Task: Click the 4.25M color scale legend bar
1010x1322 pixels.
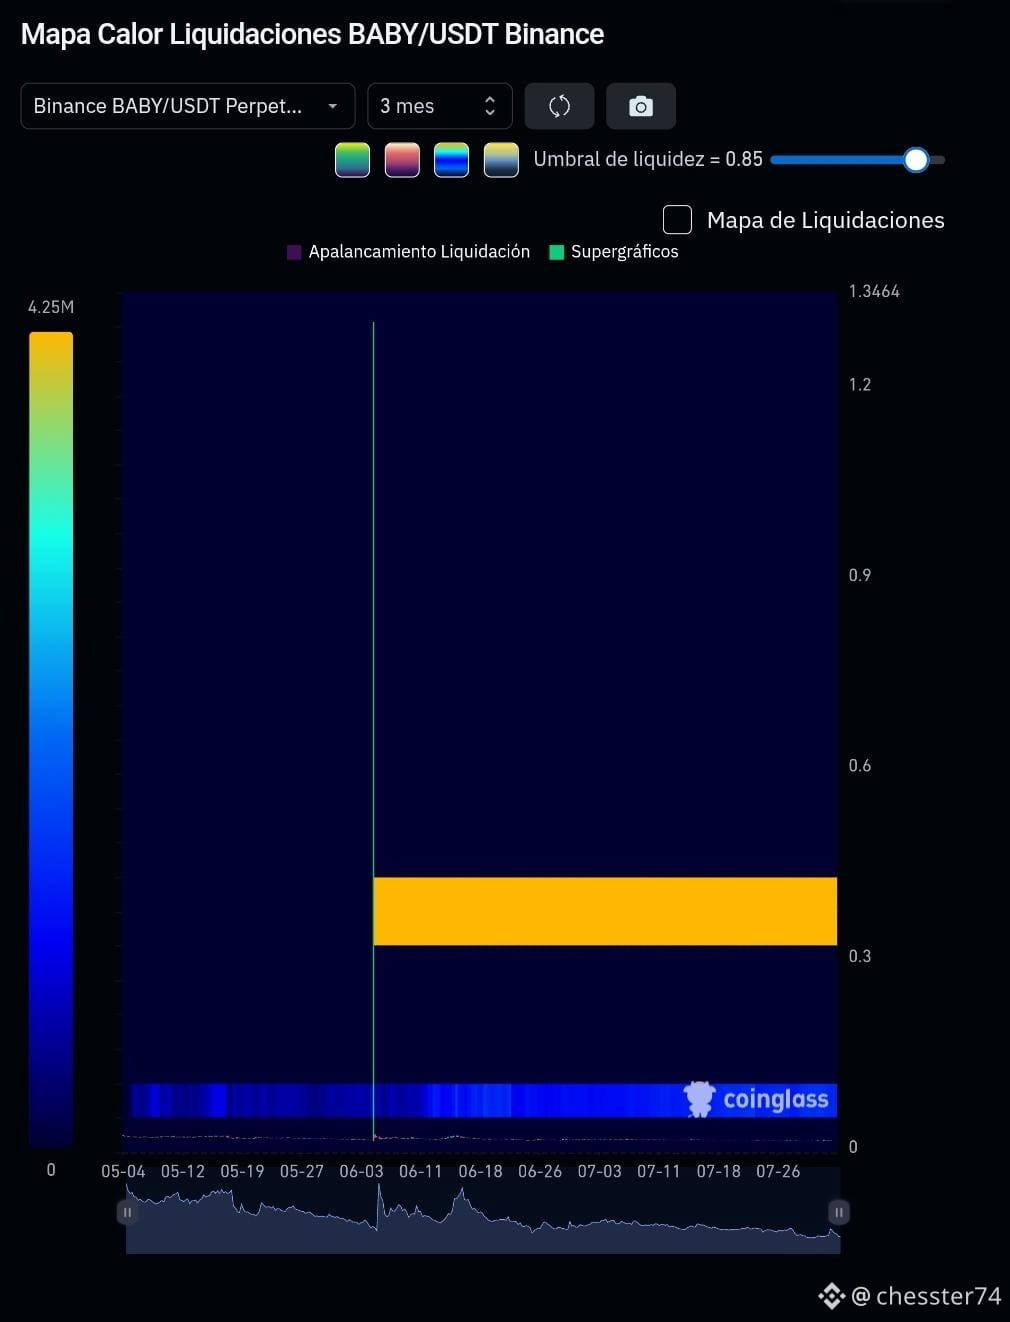Action: (x=51, y=739)
